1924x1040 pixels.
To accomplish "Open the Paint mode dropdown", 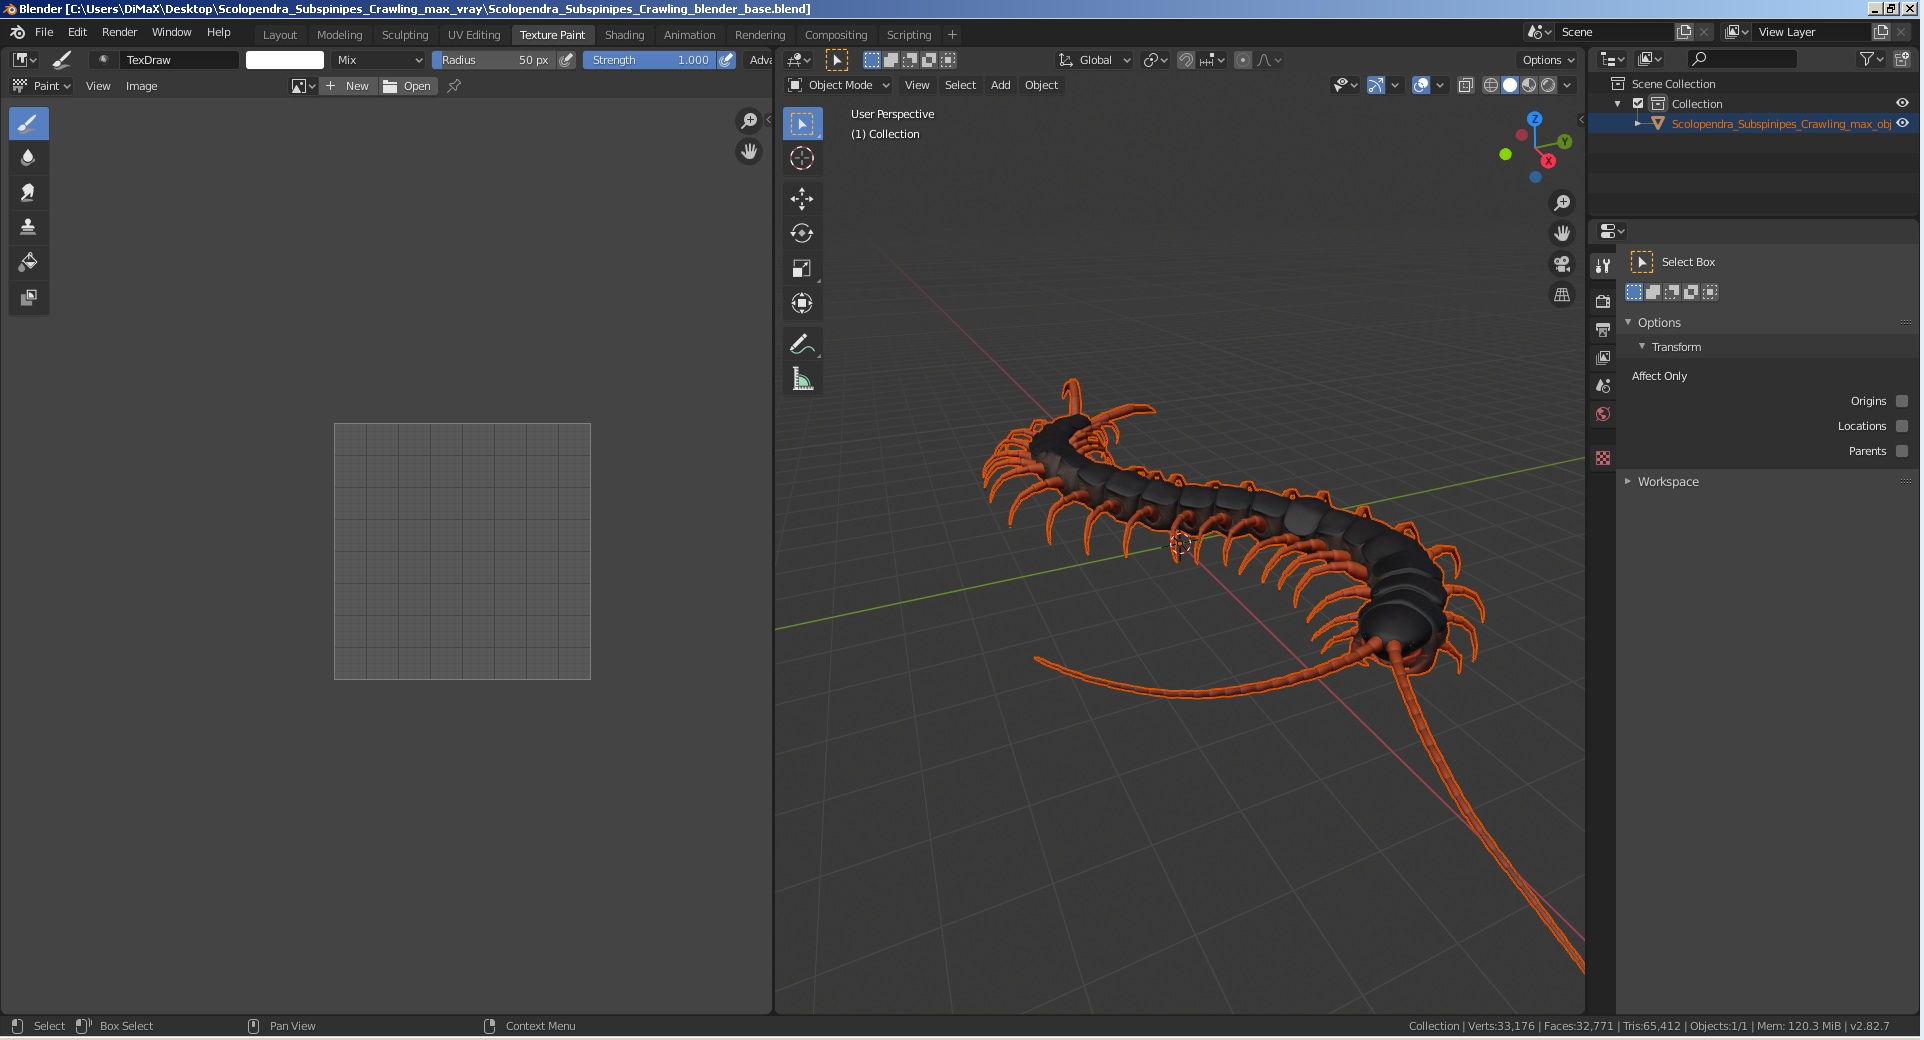I will (x=40, y=86).
